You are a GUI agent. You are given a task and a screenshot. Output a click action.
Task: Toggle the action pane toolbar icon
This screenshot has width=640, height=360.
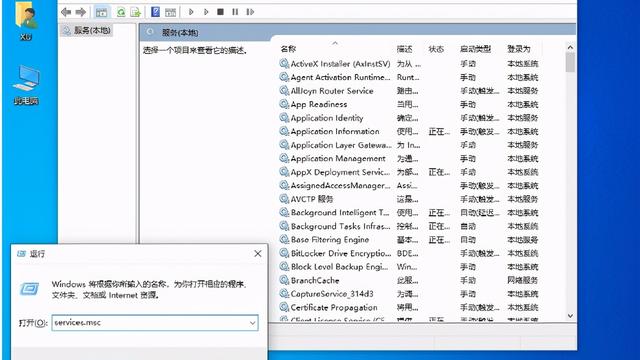coord(170,12)
